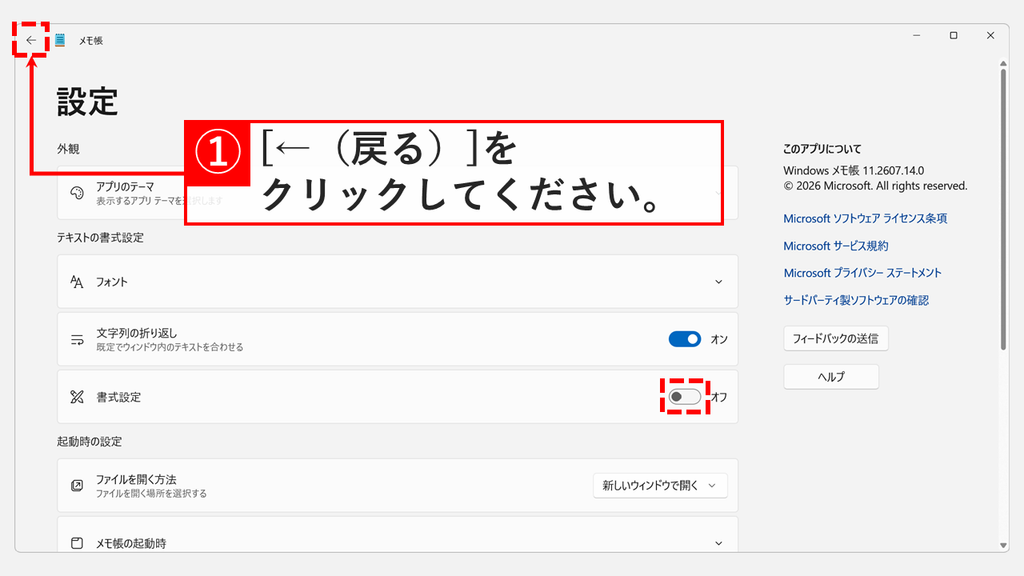
Task: Click the アプリのテーマ row label
Action: click(125, 187)
